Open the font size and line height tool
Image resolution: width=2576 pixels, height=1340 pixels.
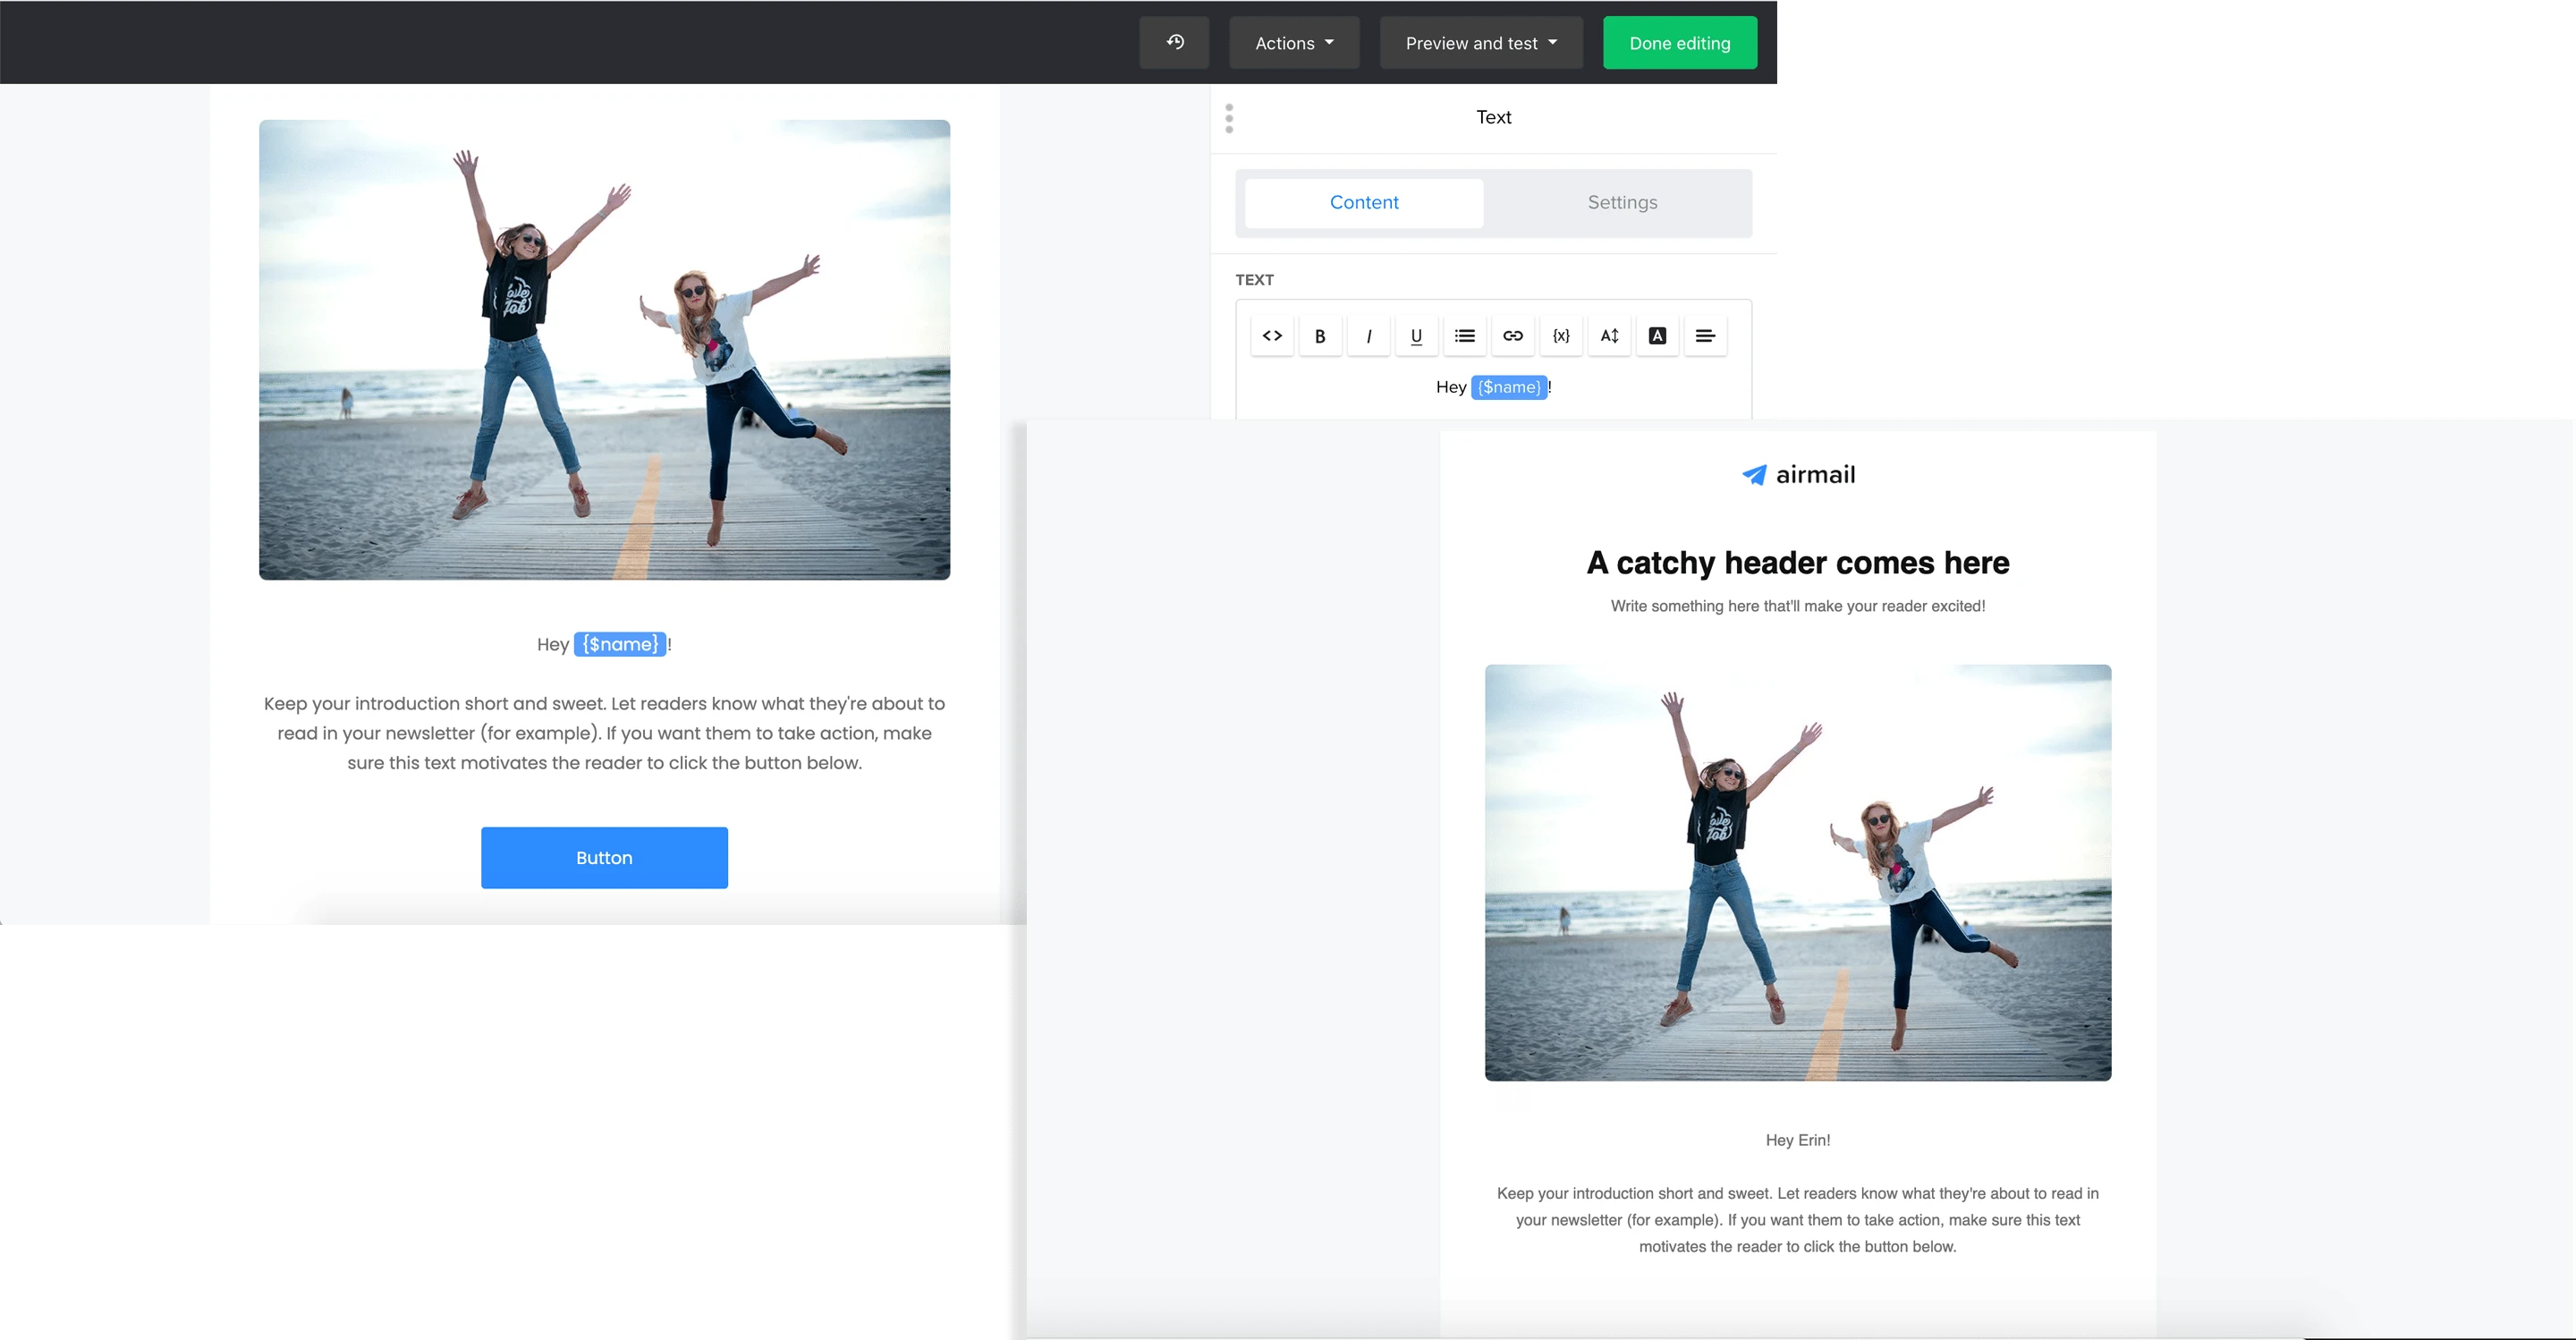(x=1609, y=336)
